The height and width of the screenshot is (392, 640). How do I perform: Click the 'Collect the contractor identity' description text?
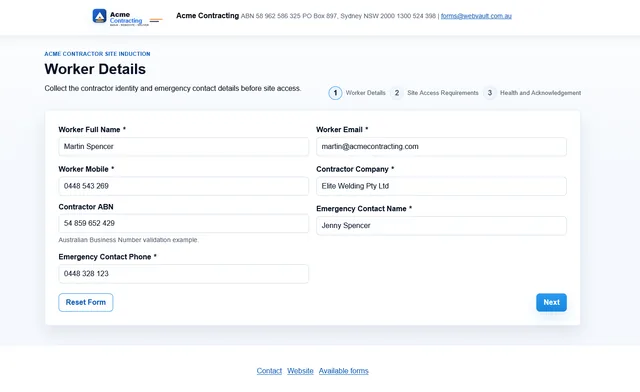point(173,88)
